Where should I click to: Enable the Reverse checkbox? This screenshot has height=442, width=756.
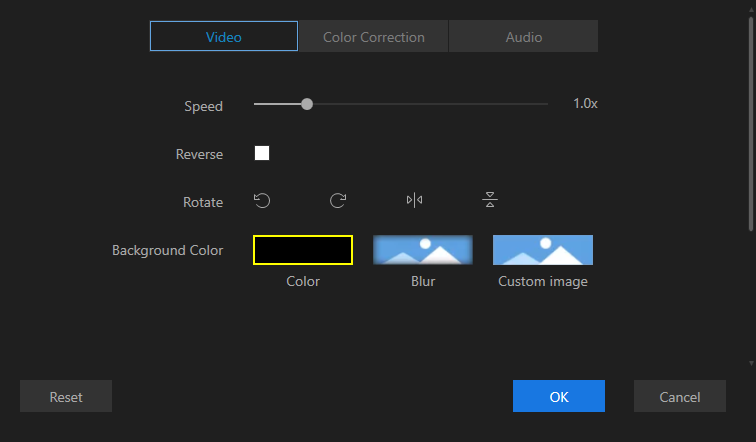(x=262, y=153)
